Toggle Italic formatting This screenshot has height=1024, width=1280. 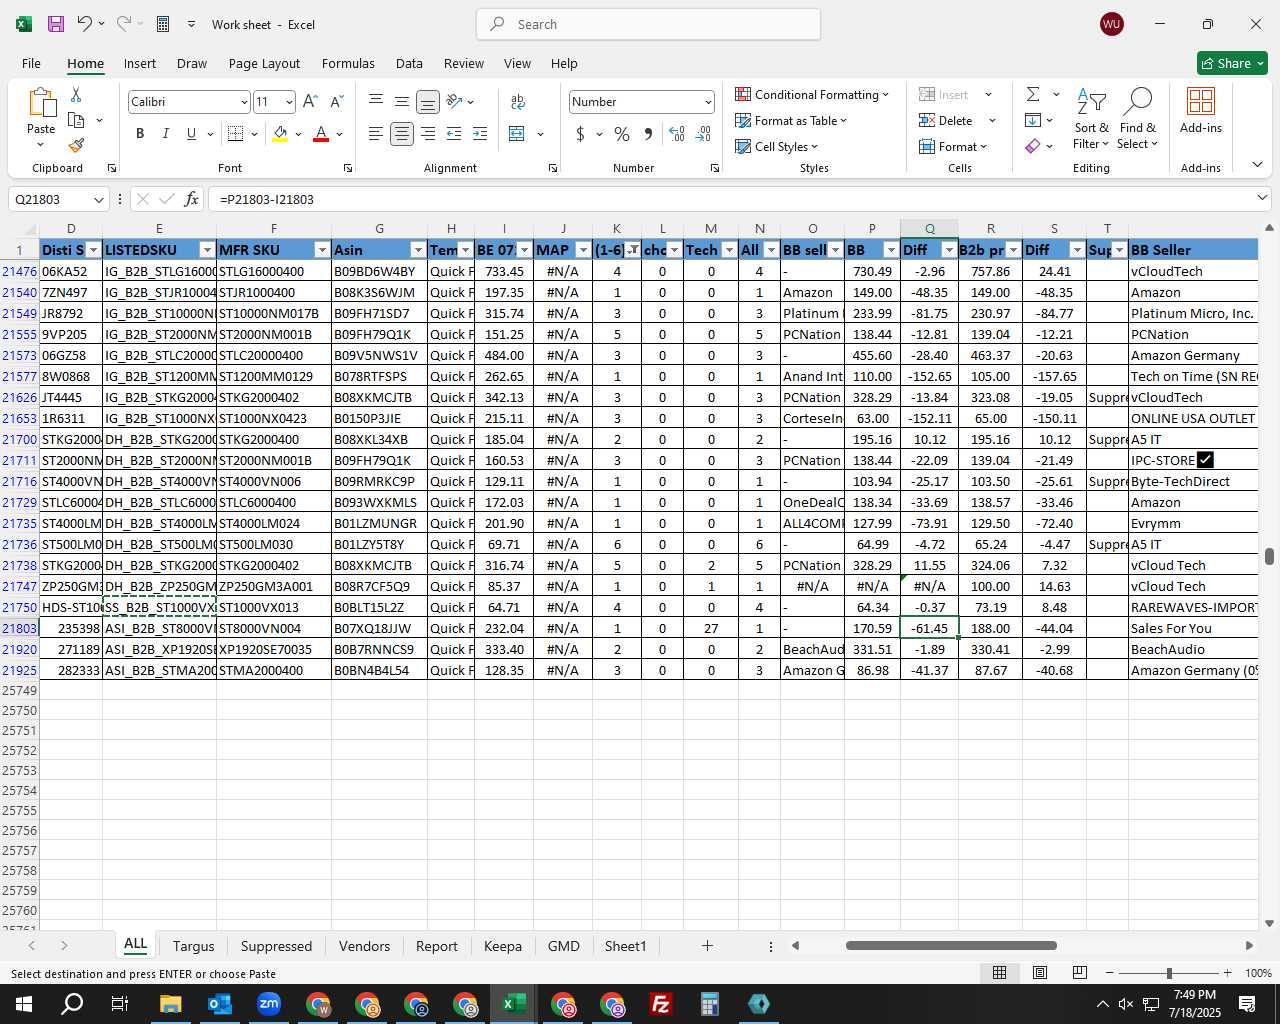click(165, 134)
